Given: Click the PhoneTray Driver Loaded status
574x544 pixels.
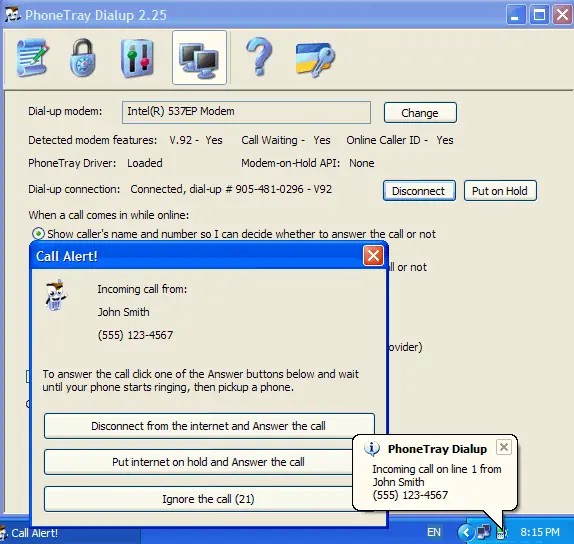Looking at the screenshot, I should pos(145,163).
